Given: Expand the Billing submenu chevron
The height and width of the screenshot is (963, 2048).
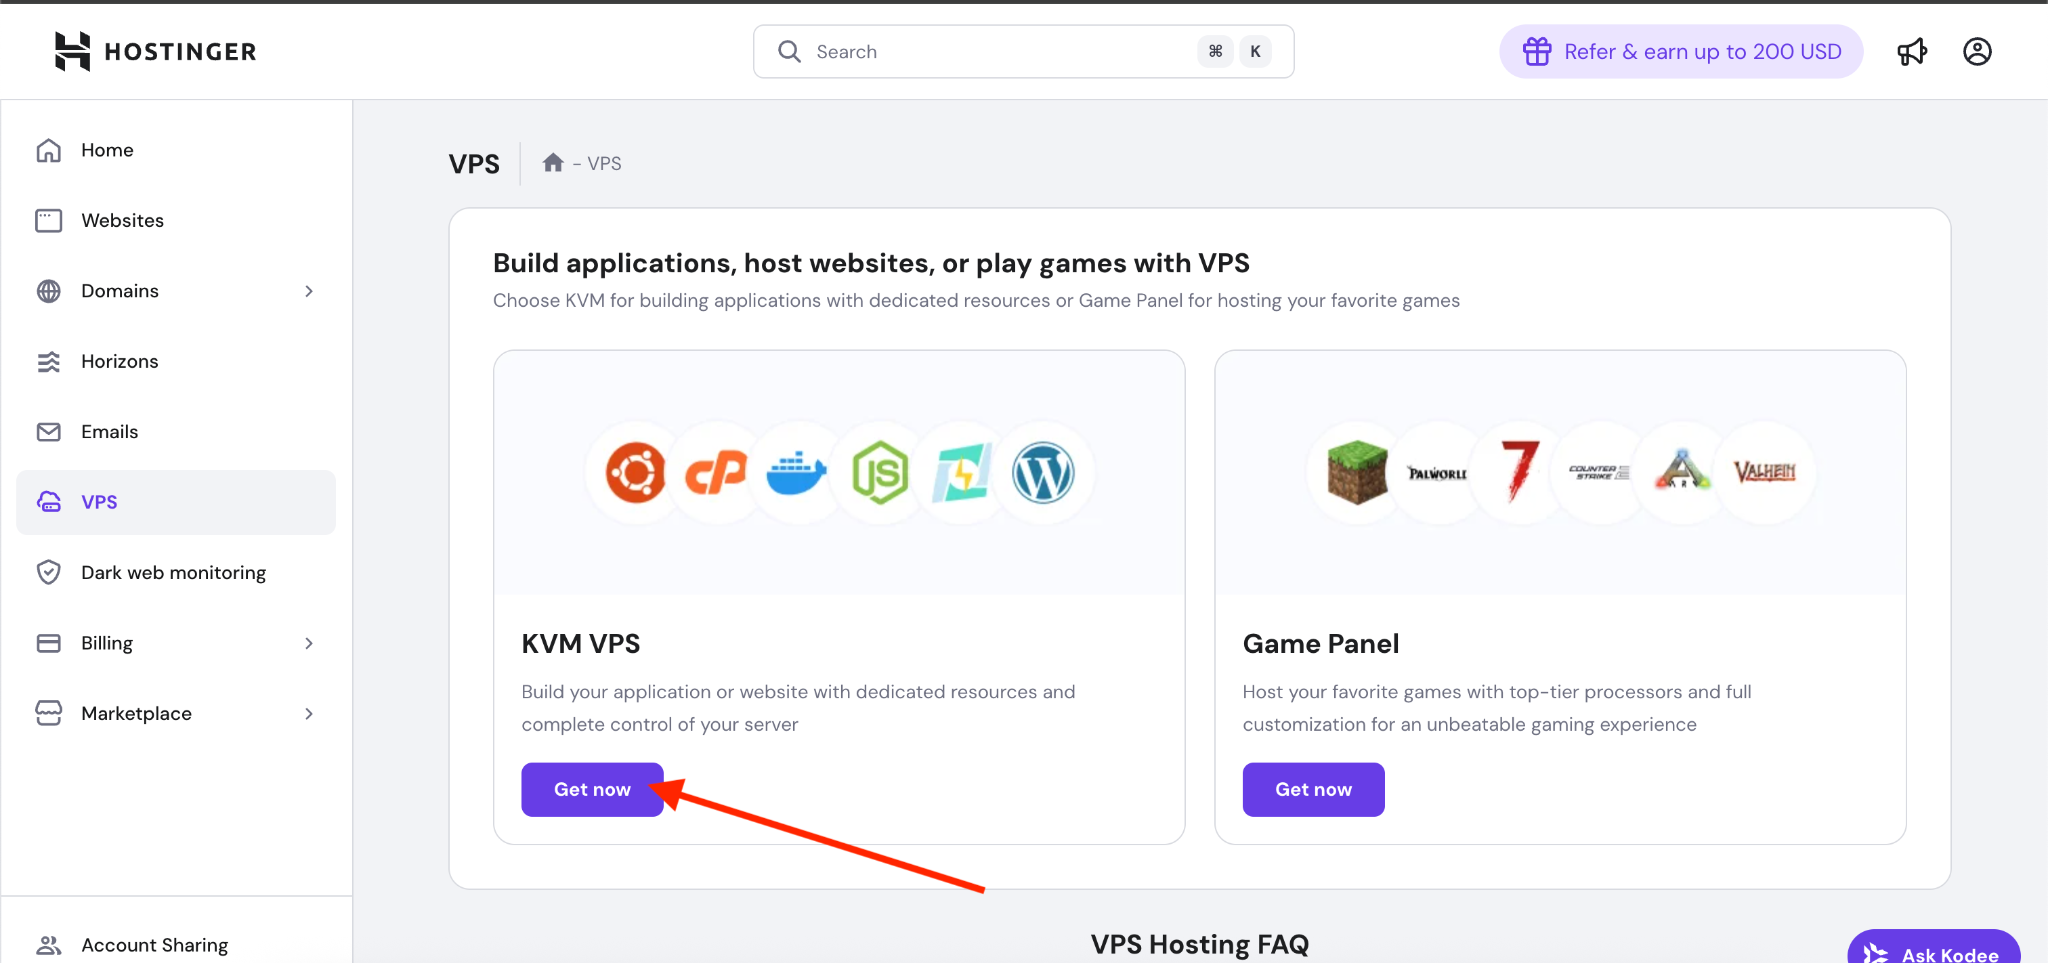Looking at the screenshot, I should click(309, 643).
